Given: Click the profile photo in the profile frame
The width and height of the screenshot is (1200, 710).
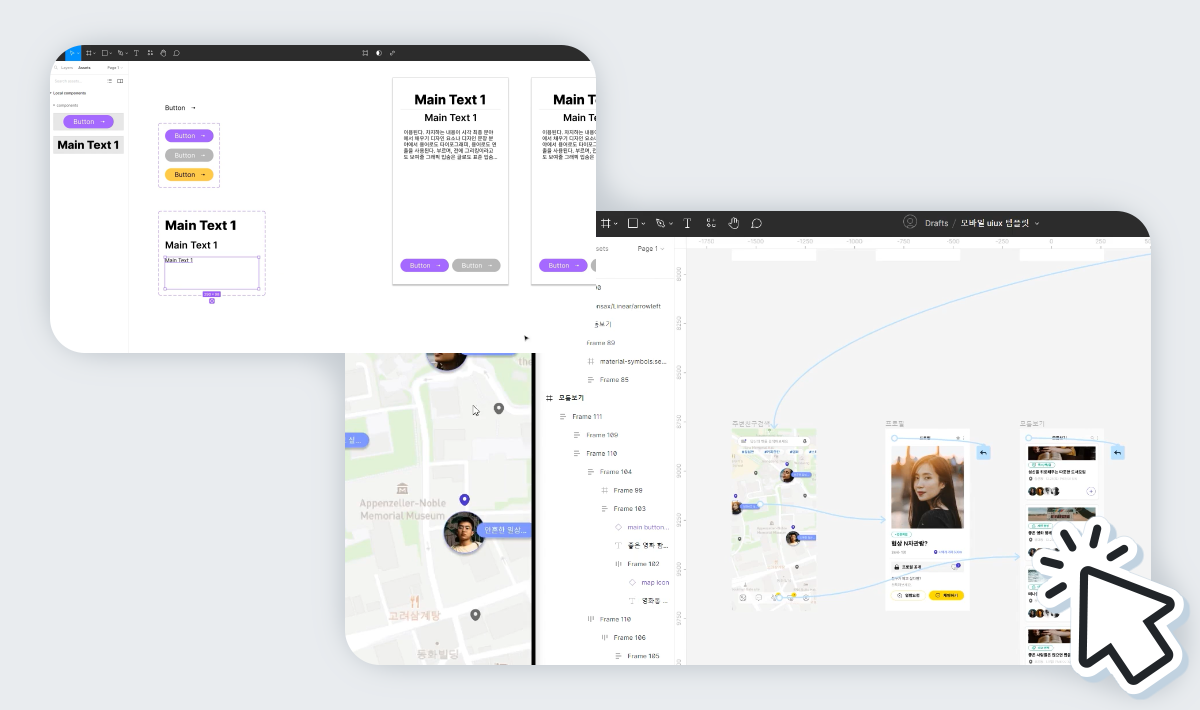Looking at the screenshot, I should (927, 487).
